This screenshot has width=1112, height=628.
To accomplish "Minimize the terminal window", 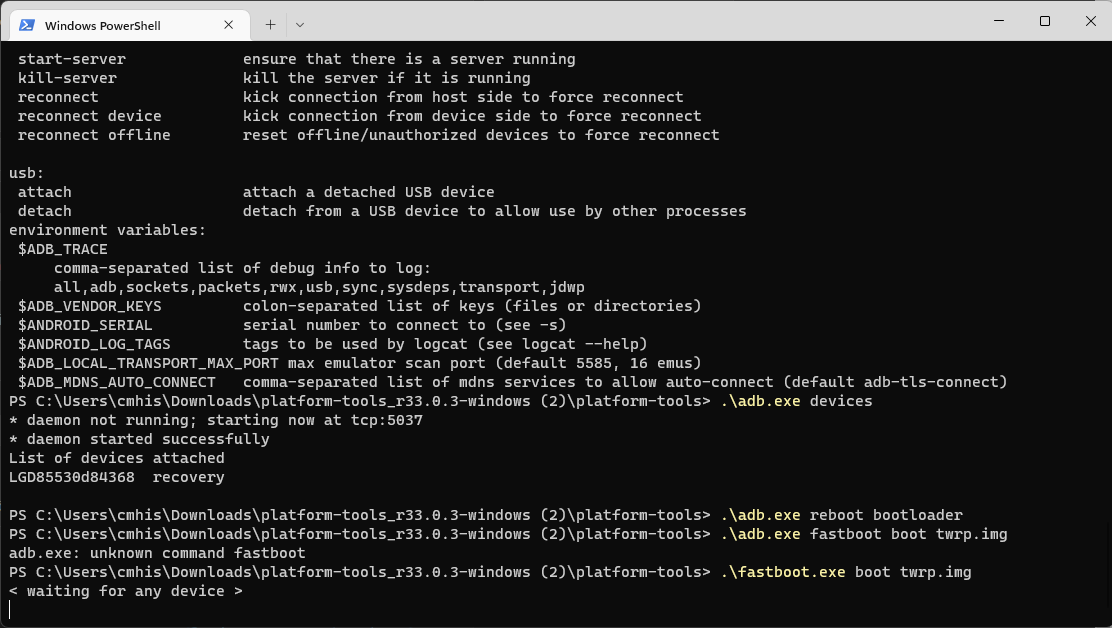I will point(996,21).
